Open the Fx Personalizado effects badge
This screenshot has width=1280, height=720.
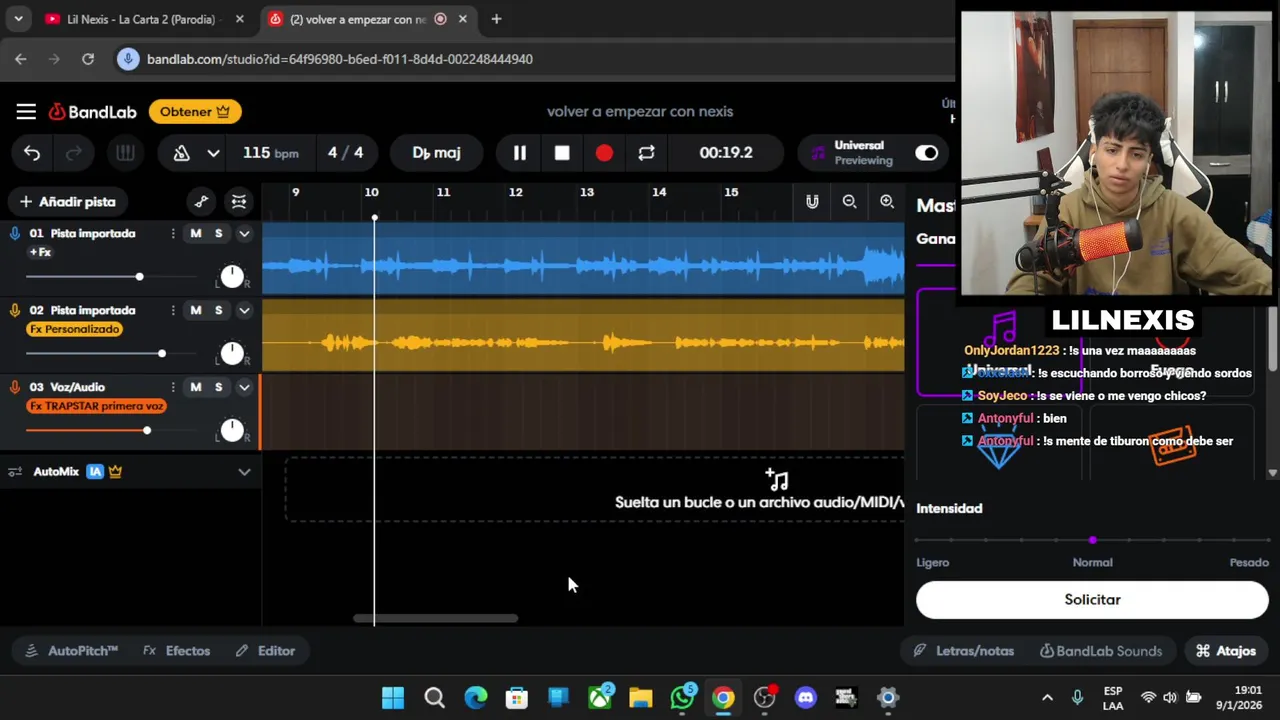[75, 329]
